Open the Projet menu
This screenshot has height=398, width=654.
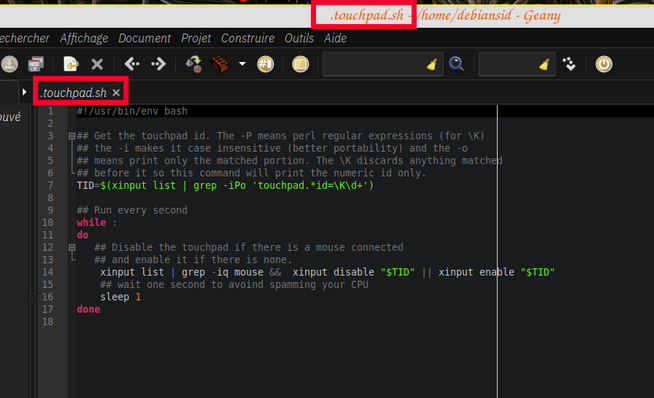[x=196, y=38]
